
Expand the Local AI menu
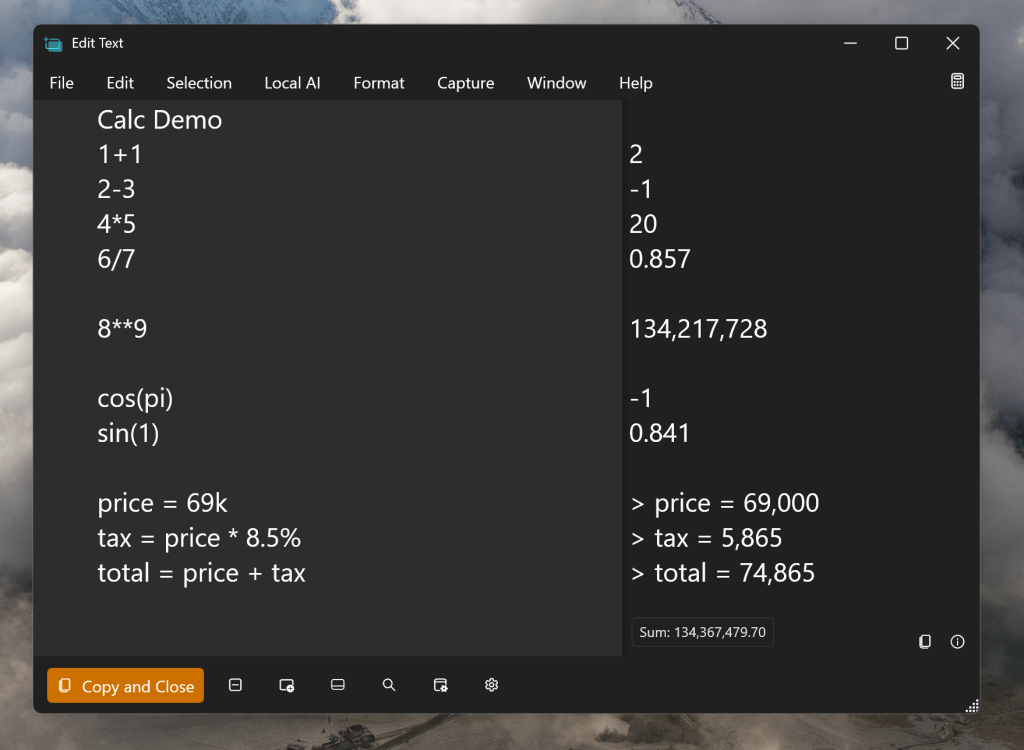[x=292, y=83]
